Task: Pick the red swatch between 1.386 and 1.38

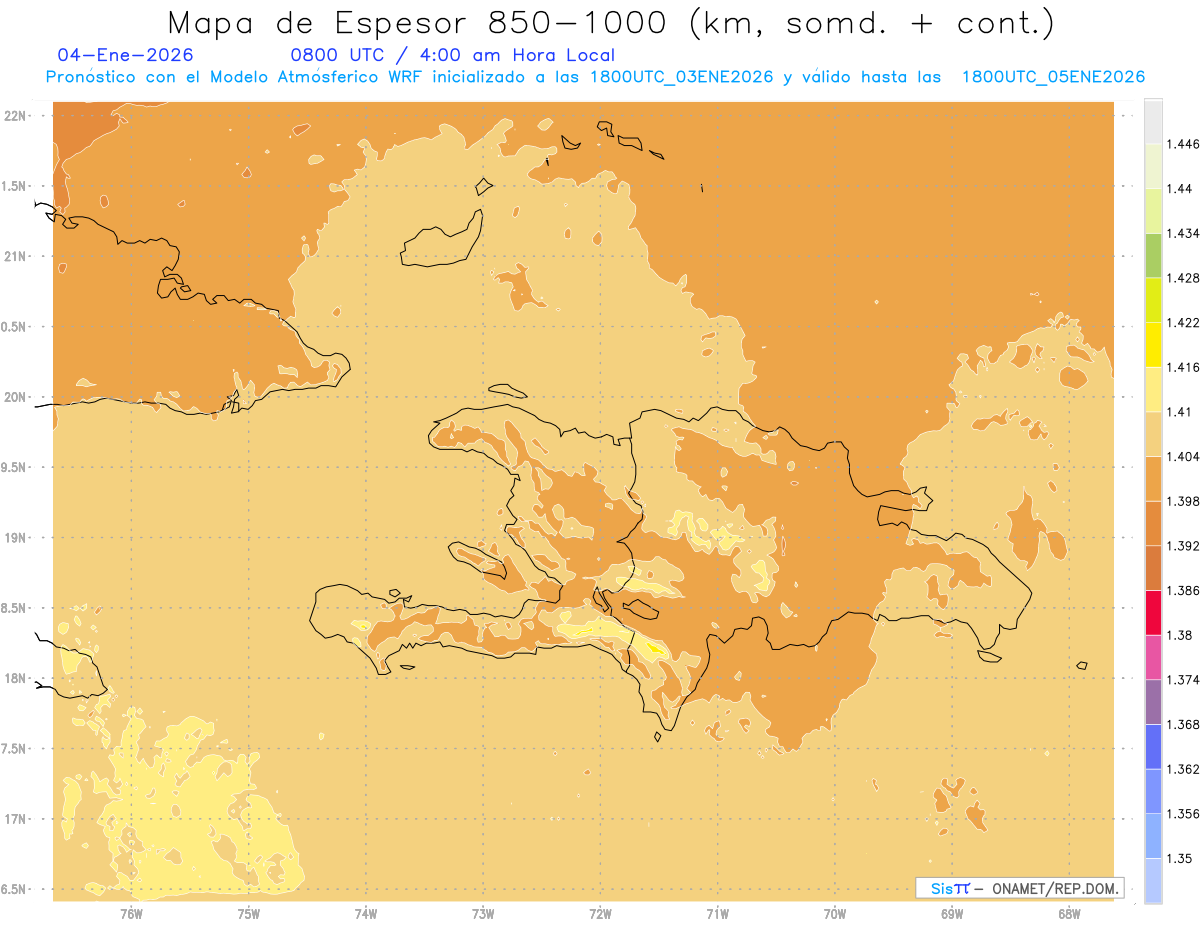Action: (x=1153, y=612)
